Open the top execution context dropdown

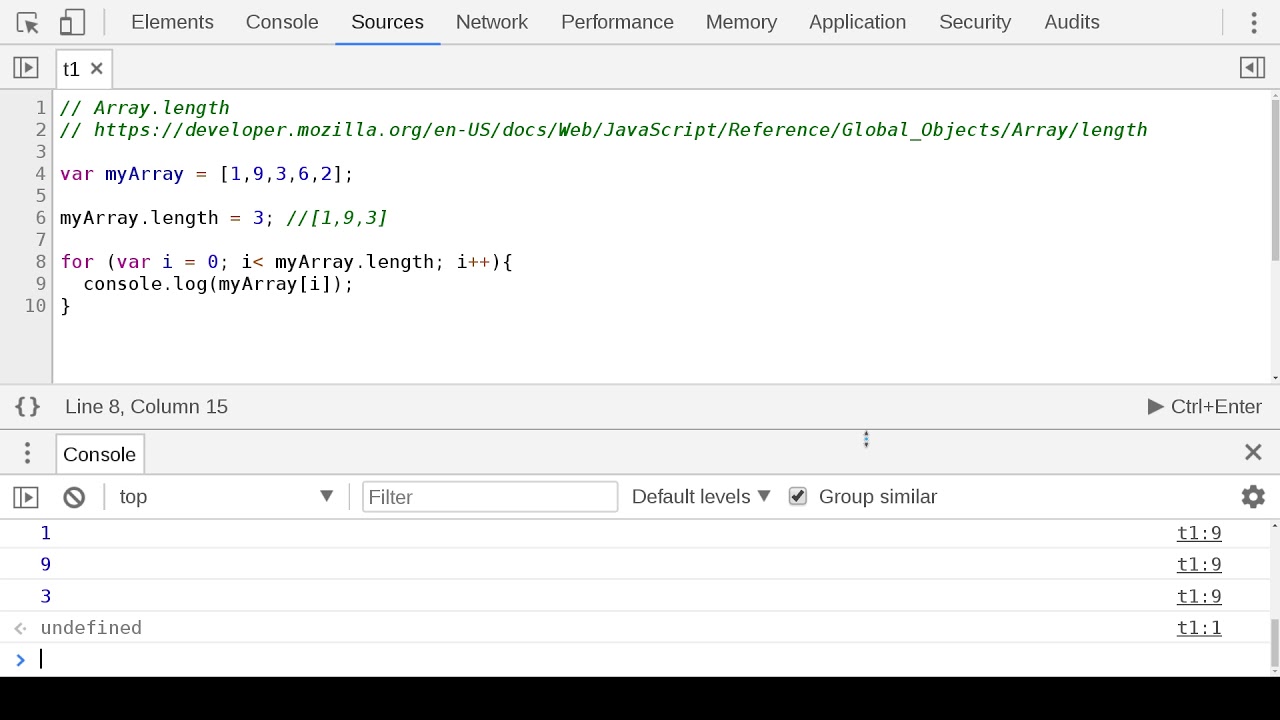pos(226,496)
